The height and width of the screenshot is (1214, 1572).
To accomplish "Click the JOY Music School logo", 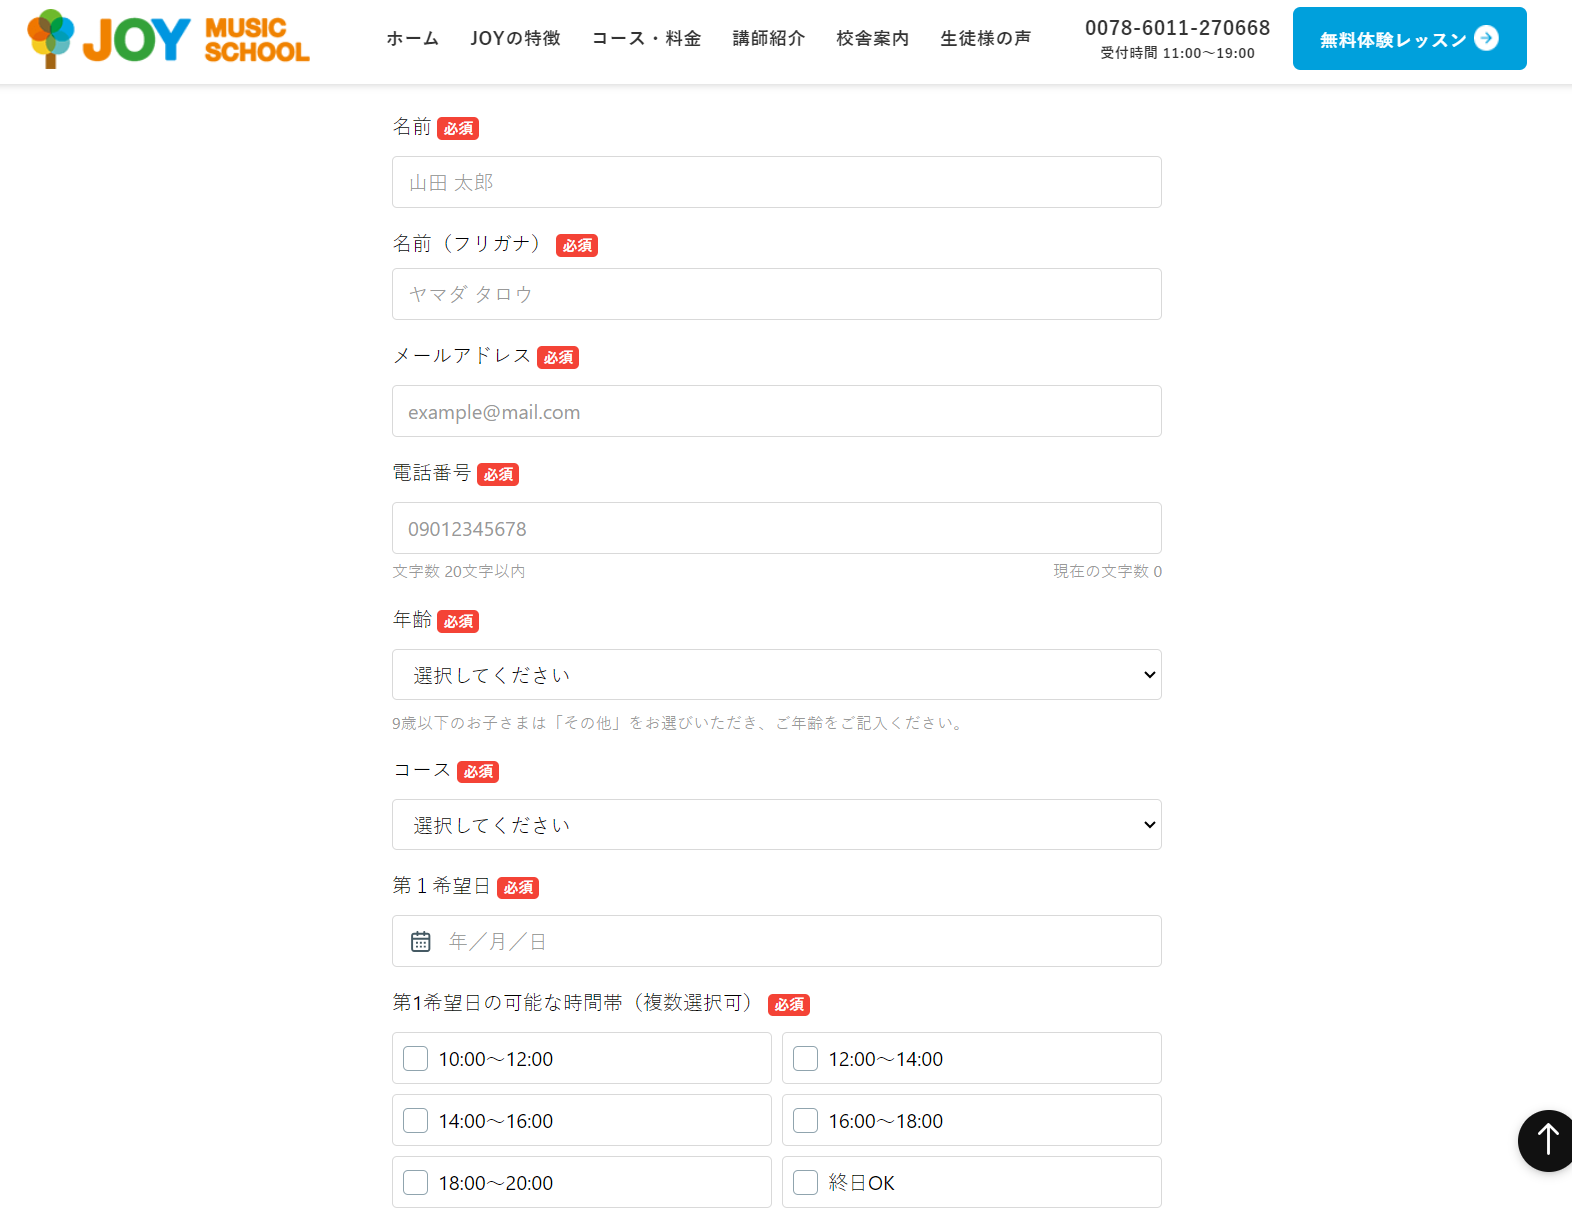I will pyautogui.click(x=168, y=39).
